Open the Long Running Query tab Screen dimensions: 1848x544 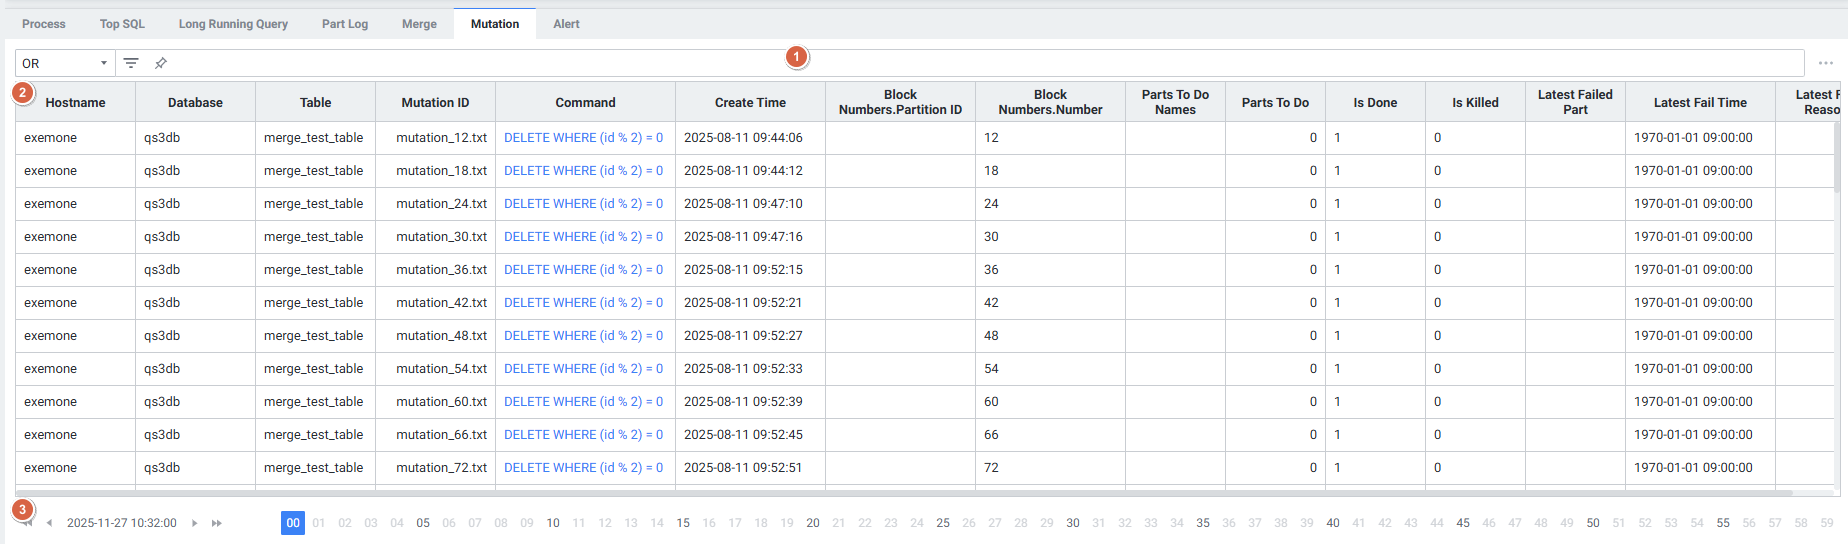(x=233, y=24)
